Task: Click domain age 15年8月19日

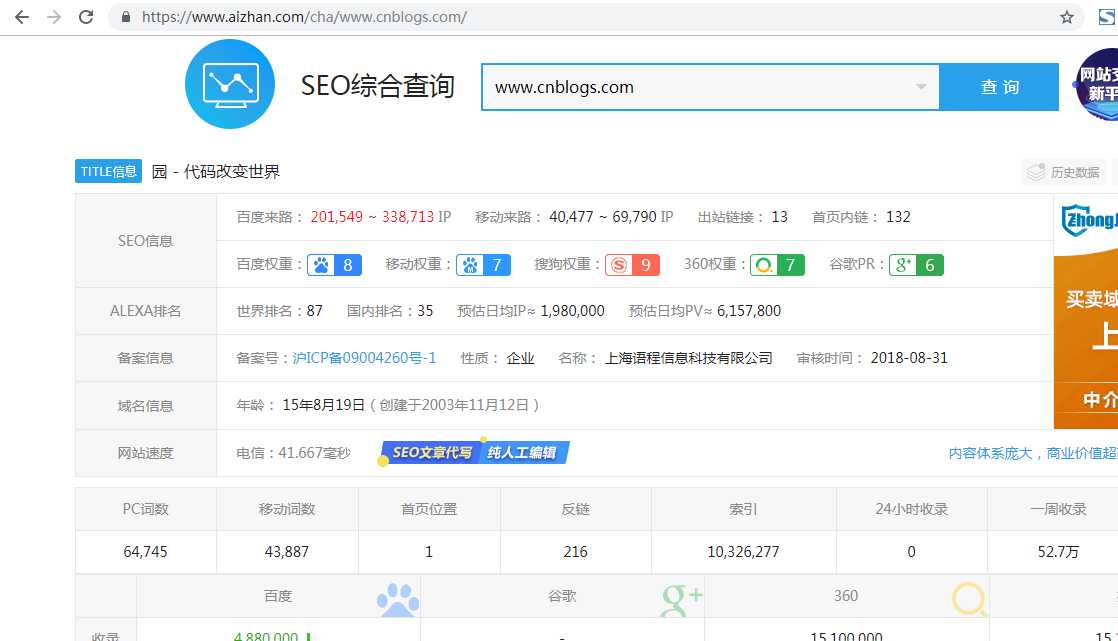Action: (x=324, y=405)
